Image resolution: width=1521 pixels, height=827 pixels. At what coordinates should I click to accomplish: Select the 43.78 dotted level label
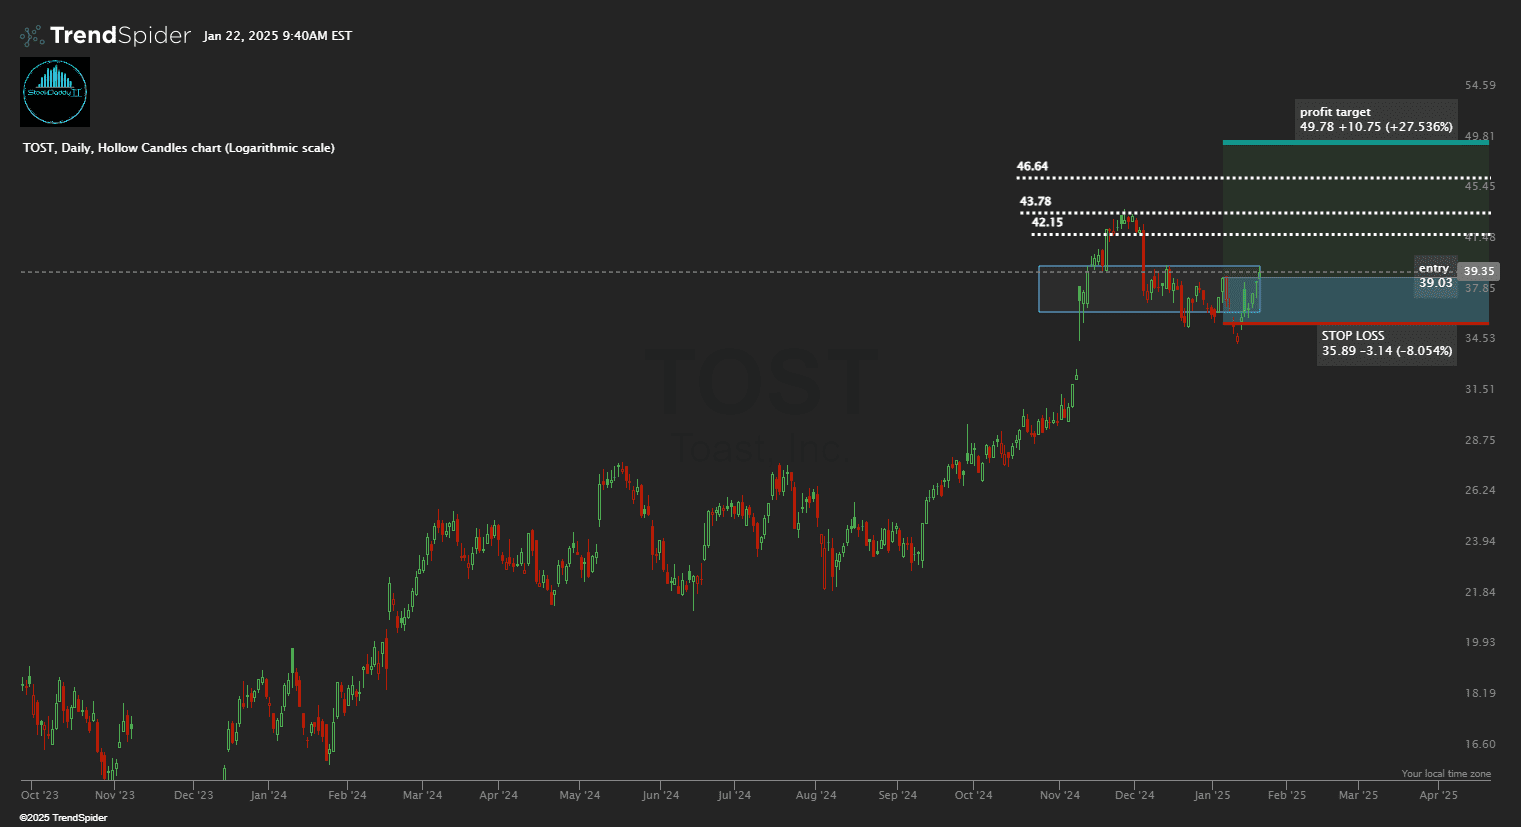[x=1035, y=201]
